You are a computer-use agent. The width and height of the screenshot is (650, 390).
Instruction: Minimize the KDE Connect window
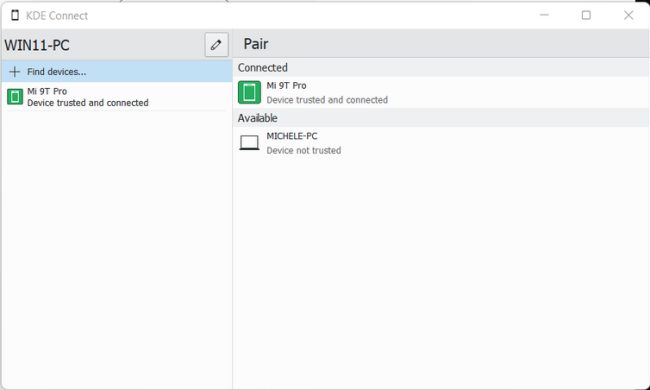(544, 15)
